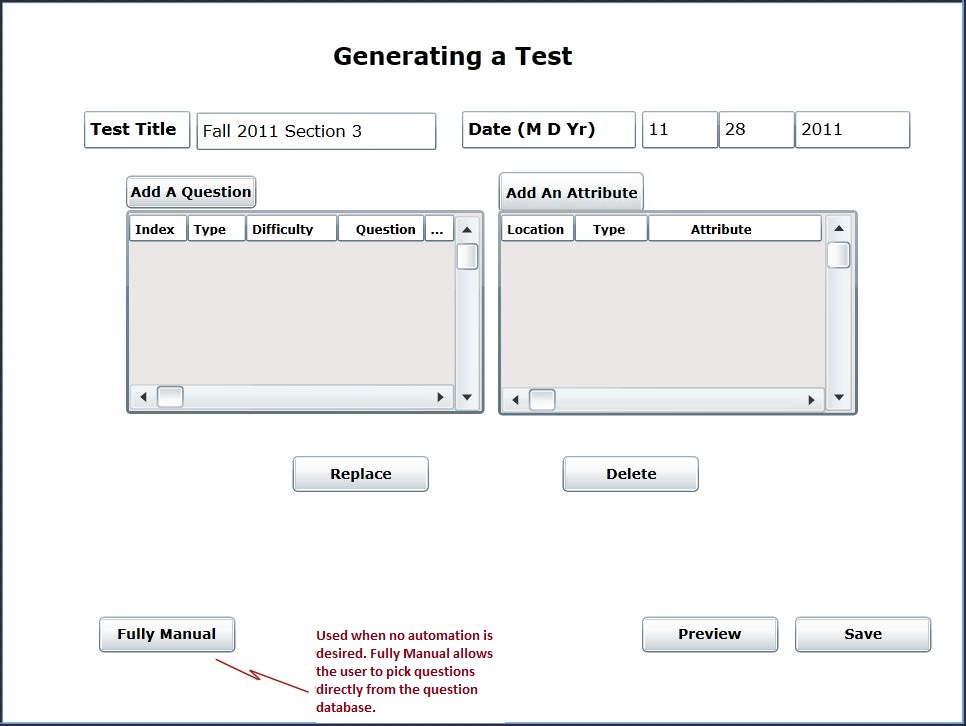Click the Add A Question button

pyautogui.click(x=190, y=192)
